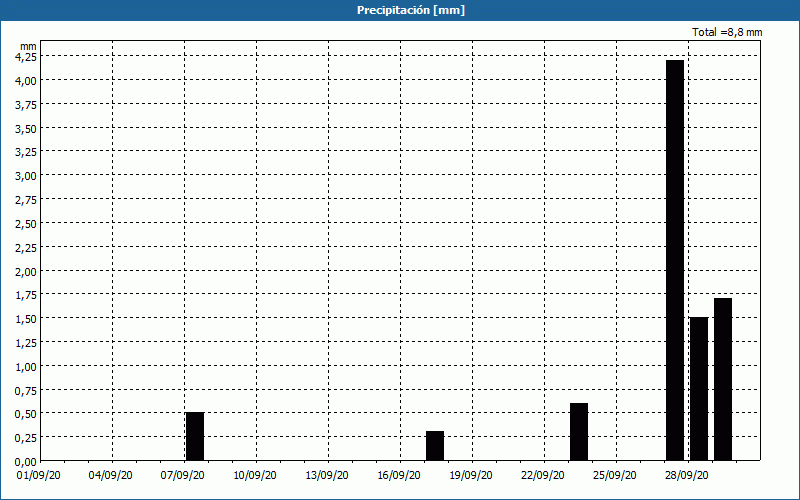This screenshot has width=800, height=500.
Task: Click the 2,25 y-axis label
Action: (x=26, y=248)
